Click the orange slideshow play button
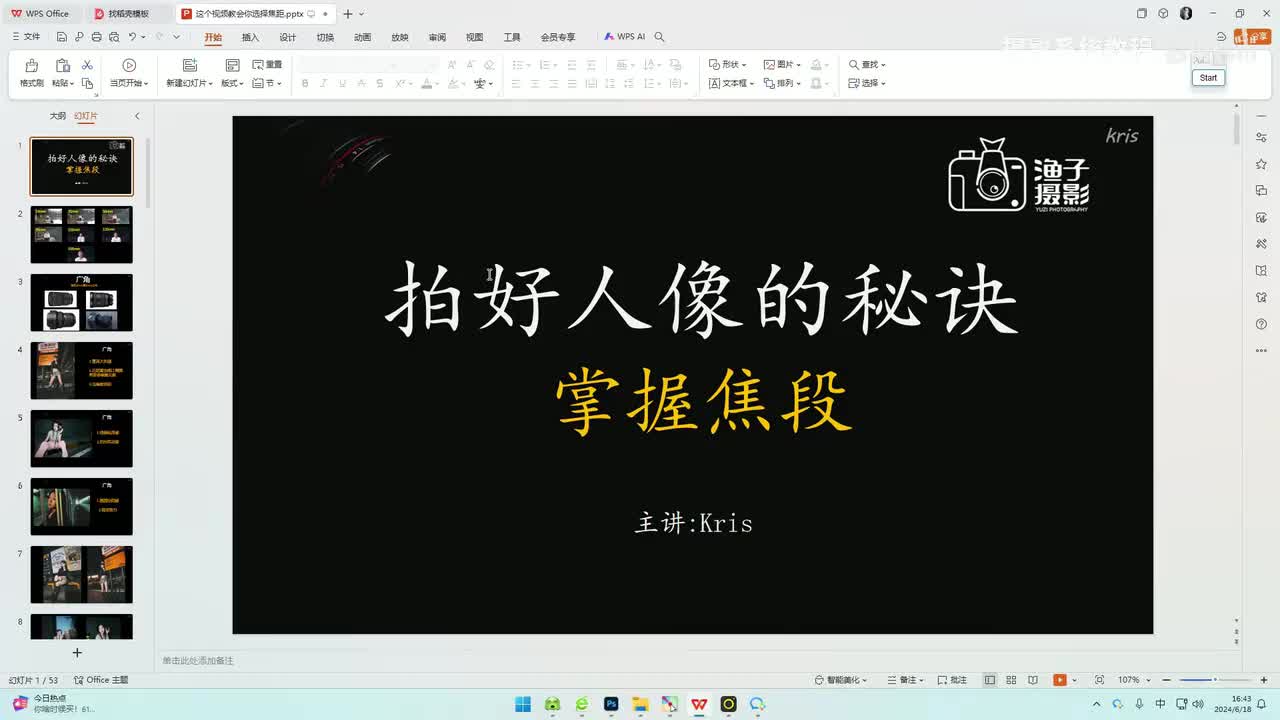 (1059, 680)
